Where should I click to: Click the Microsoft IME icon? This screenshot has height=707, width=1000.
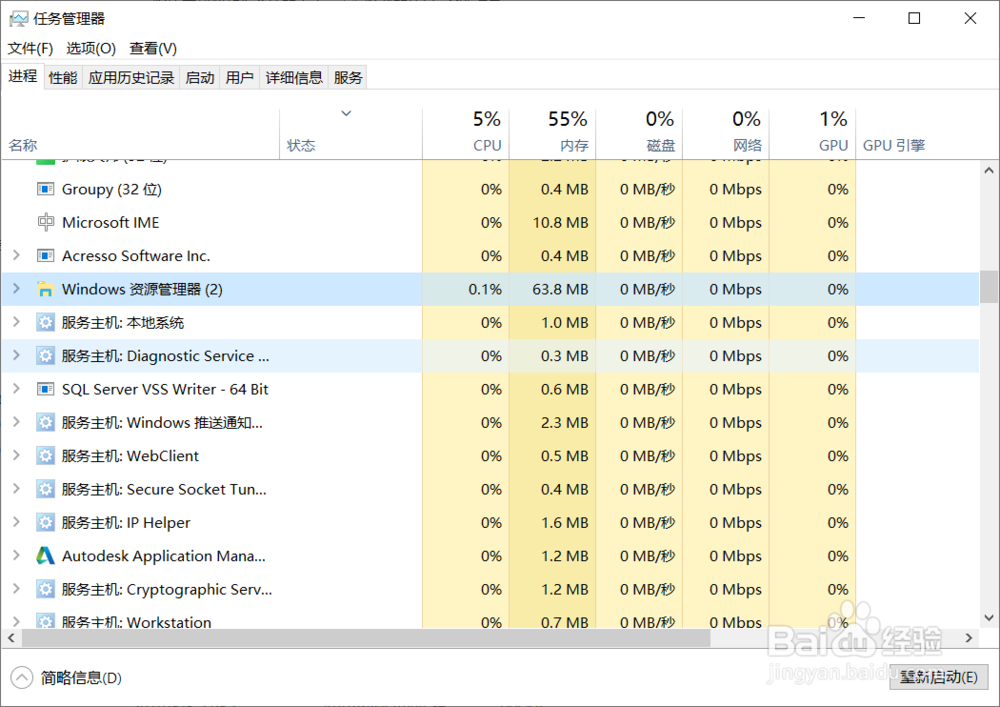pos(45,222)
